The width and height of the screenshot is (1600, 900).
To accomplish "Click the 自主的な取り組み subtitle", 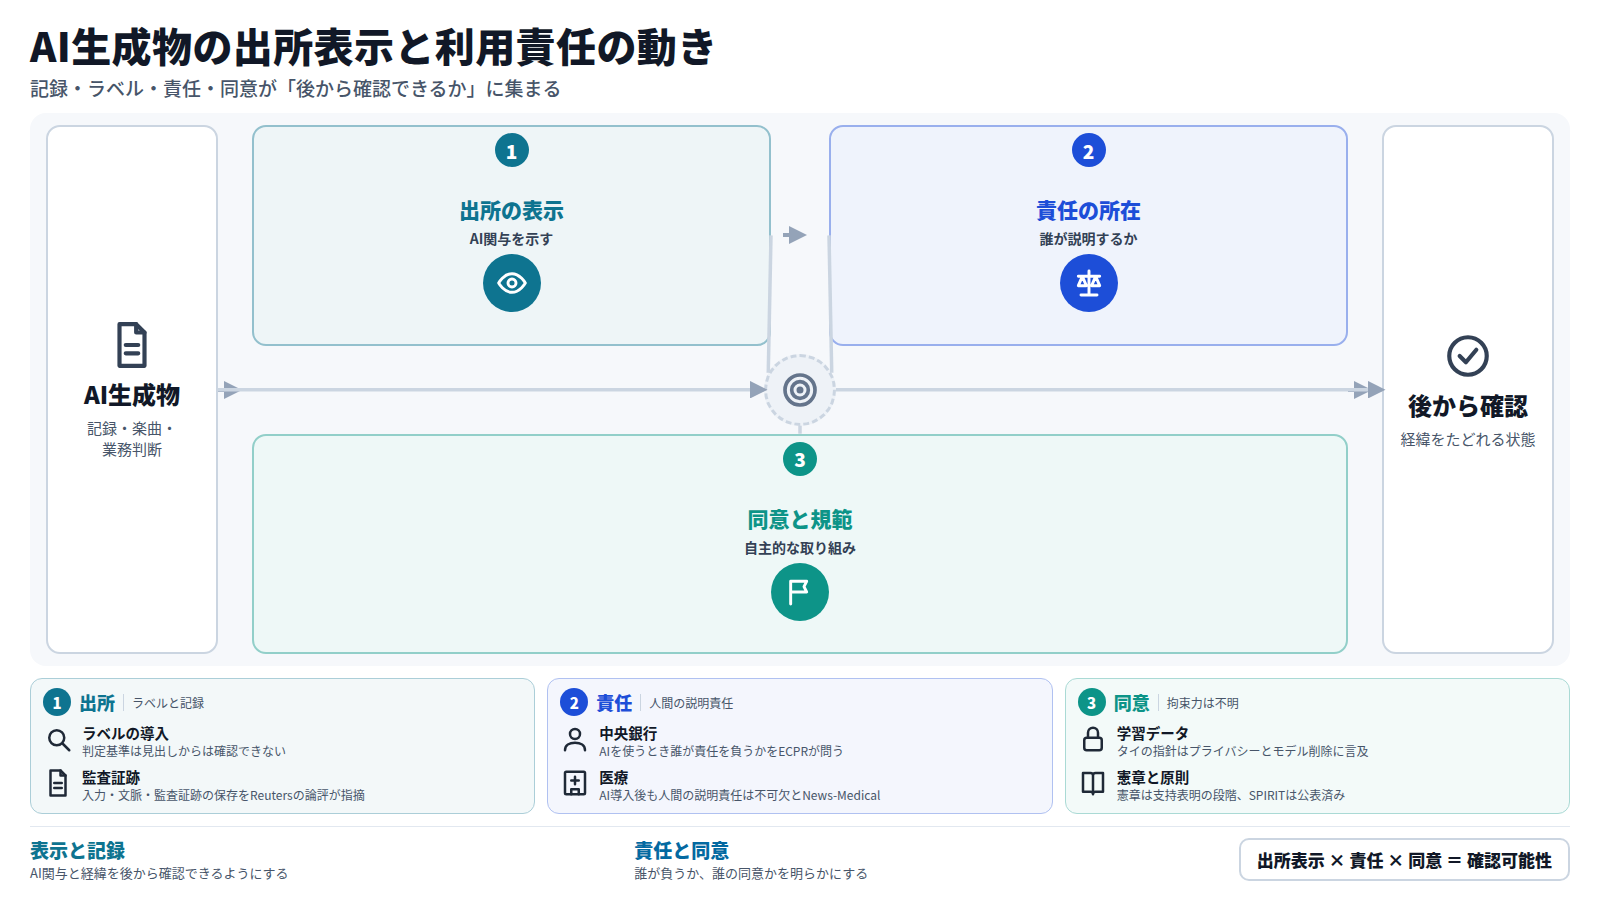I will click(800, 548).
